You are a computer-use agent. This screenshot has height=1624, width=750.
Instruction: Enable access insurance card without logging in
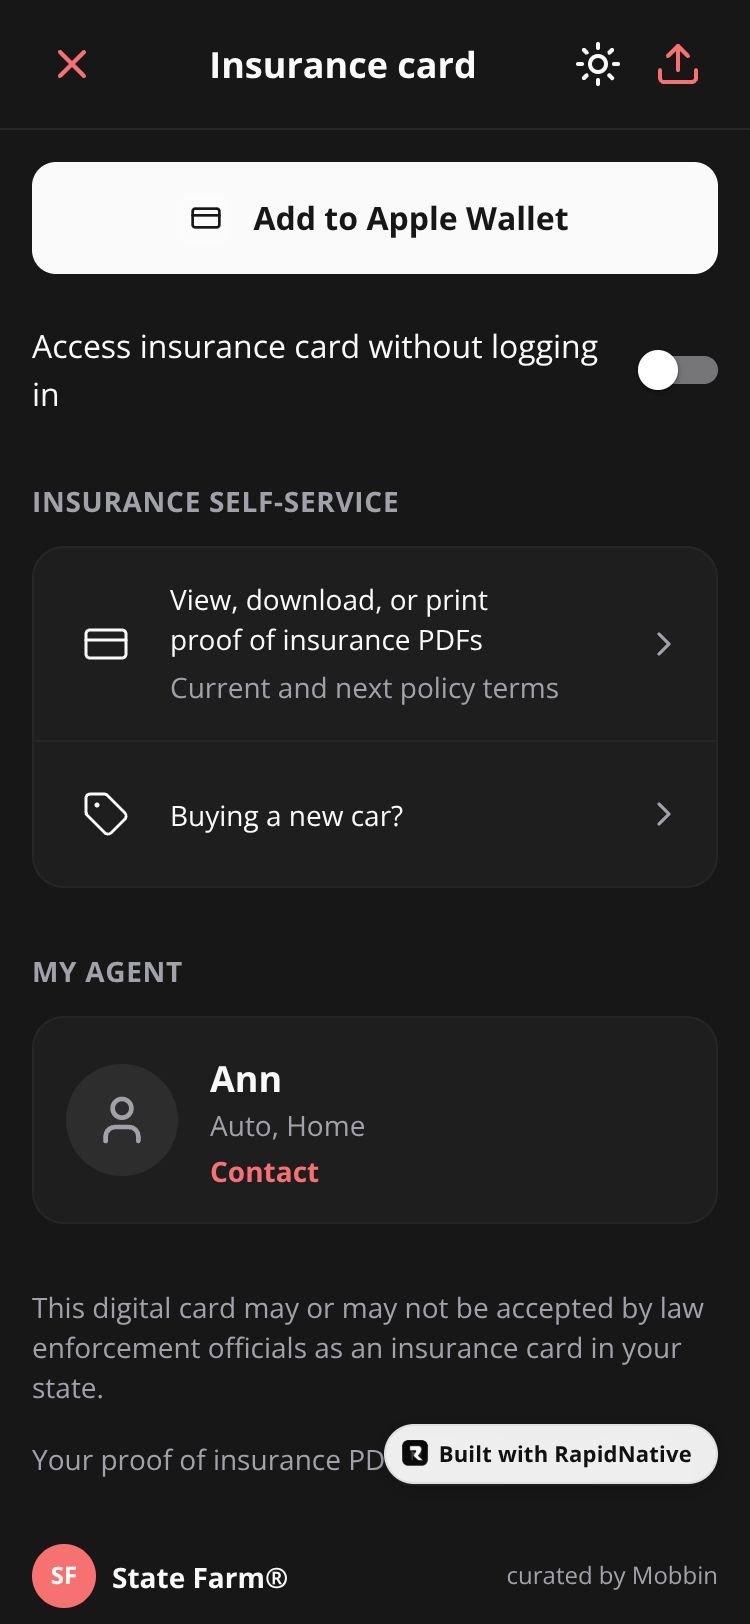[x=677, y=371]
